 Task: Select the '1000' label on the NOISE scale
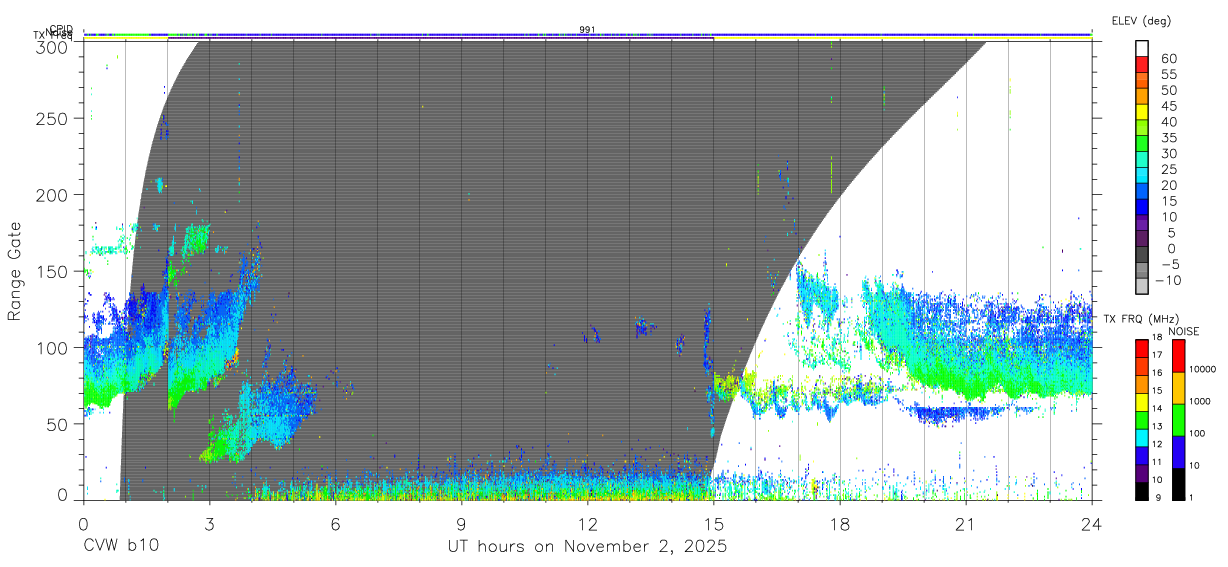click(1199, 401)
